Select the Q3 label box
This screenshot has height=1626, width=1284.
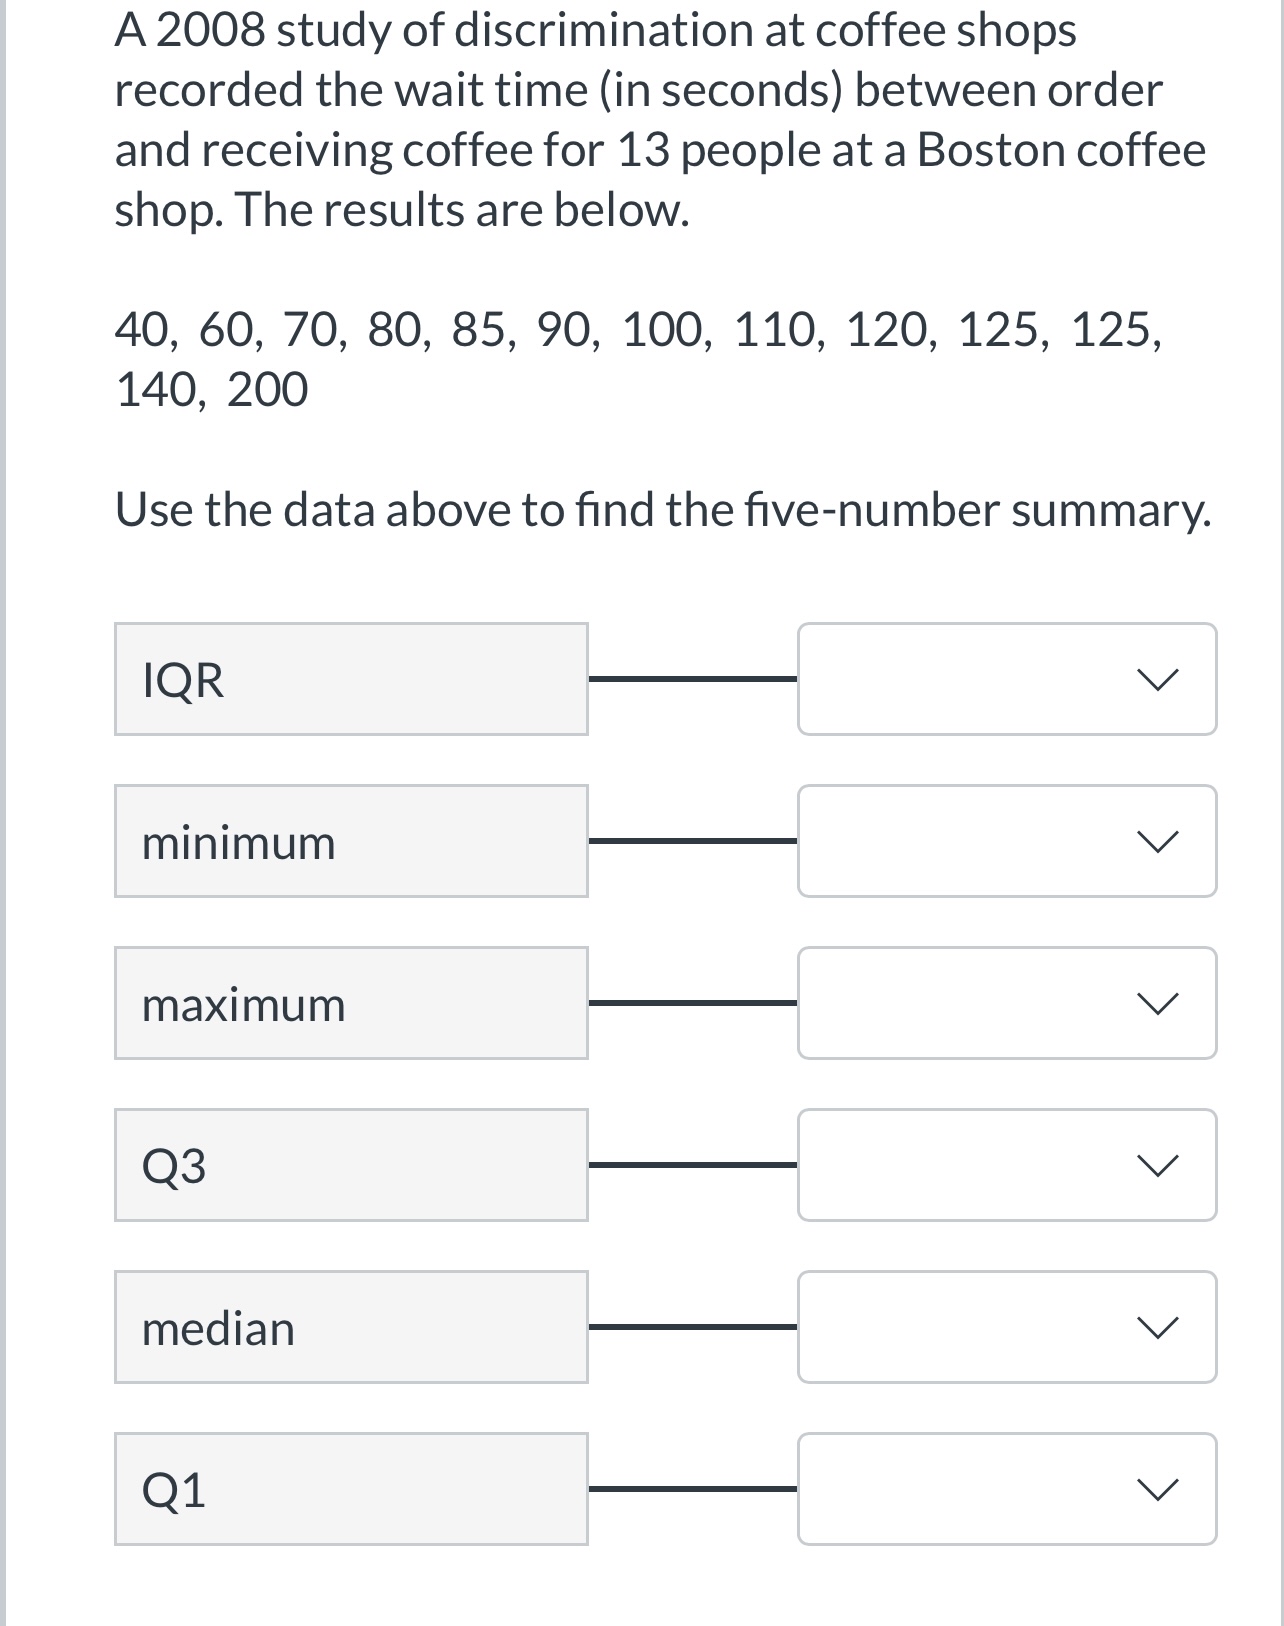point(351,1165)
